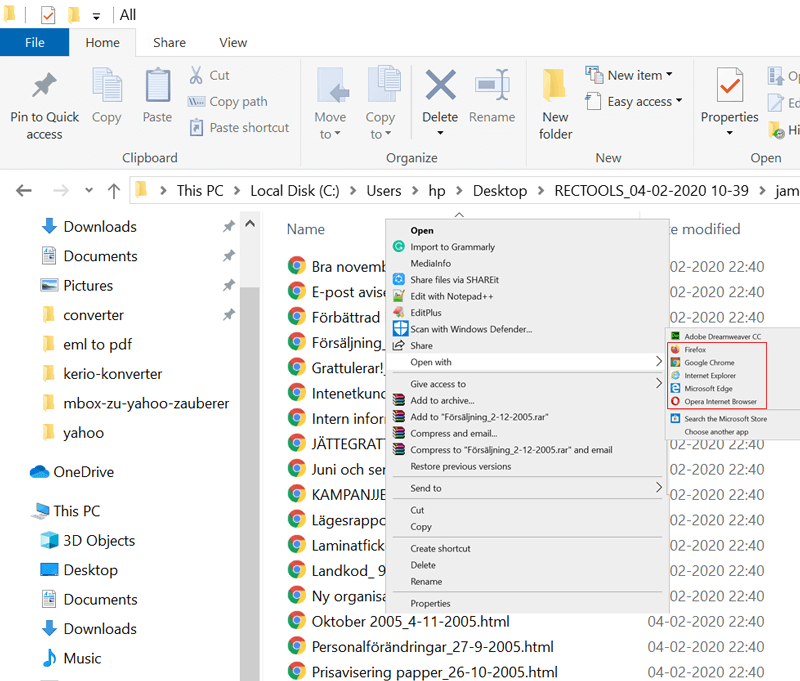The image size is (800, 681).
Task: Open OneDrive in the navigation pane
Action: [83, 472]
